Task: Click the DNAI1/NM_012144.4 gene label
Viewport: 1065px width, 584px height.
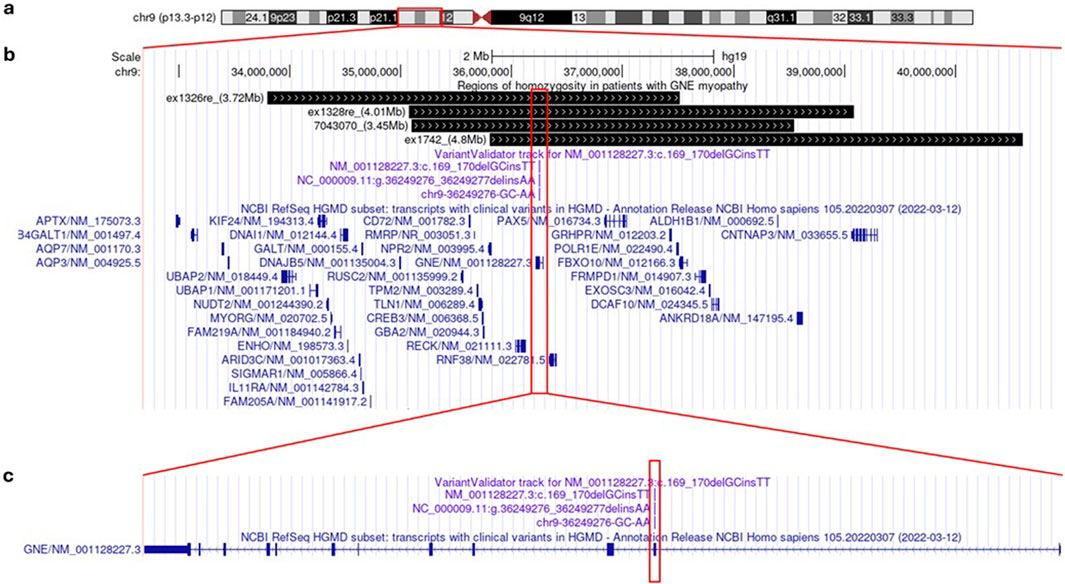Action: click(283, 235)
